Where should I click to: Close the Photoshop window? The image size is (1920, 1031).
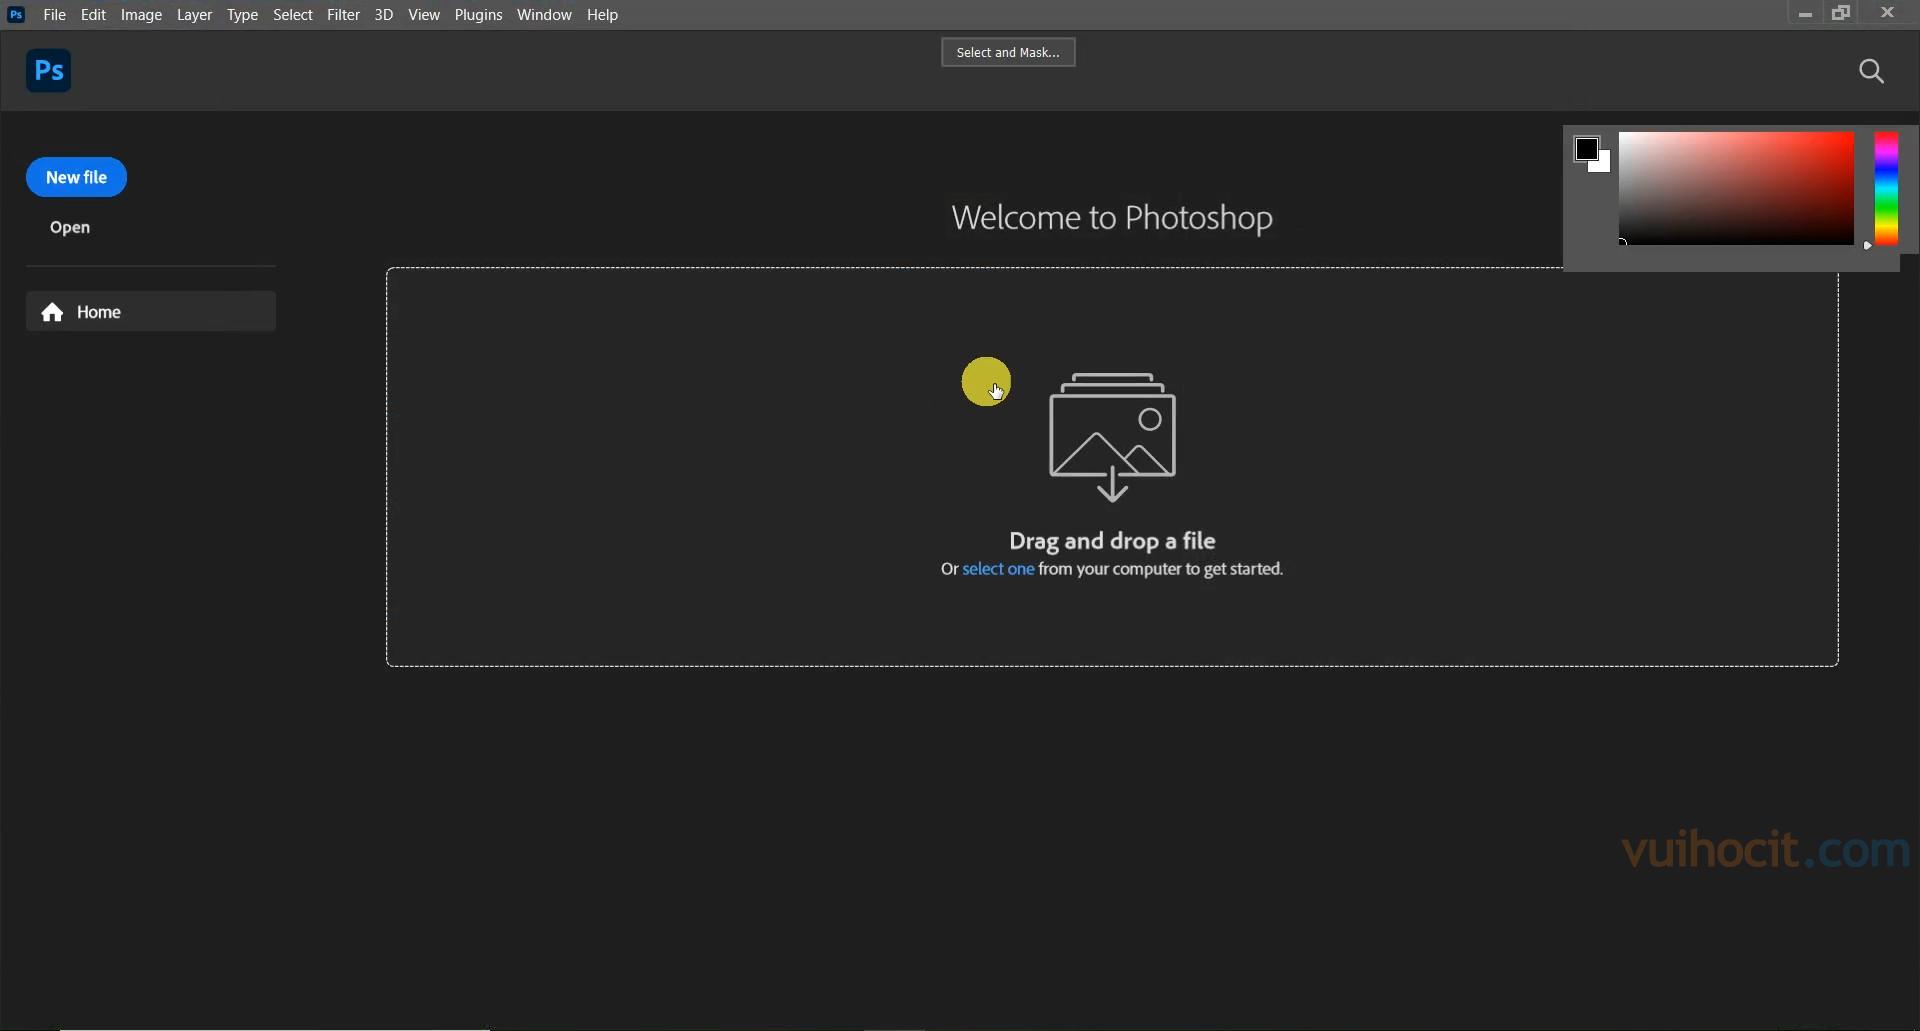pos(1888,13)
